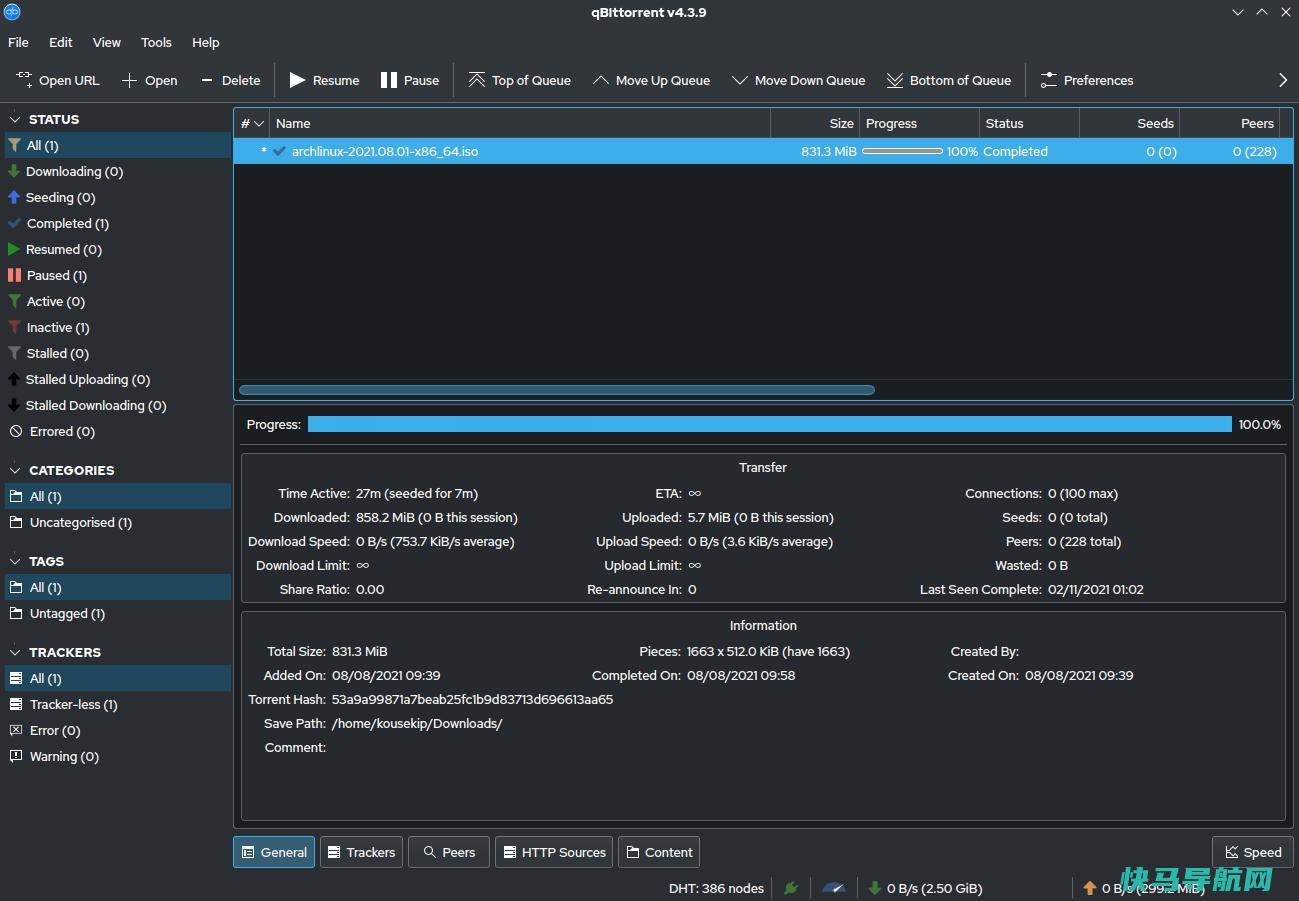Sort torrents by Progress column
The width and height of the screenshot is (1299, 901).
click(919, 123)
